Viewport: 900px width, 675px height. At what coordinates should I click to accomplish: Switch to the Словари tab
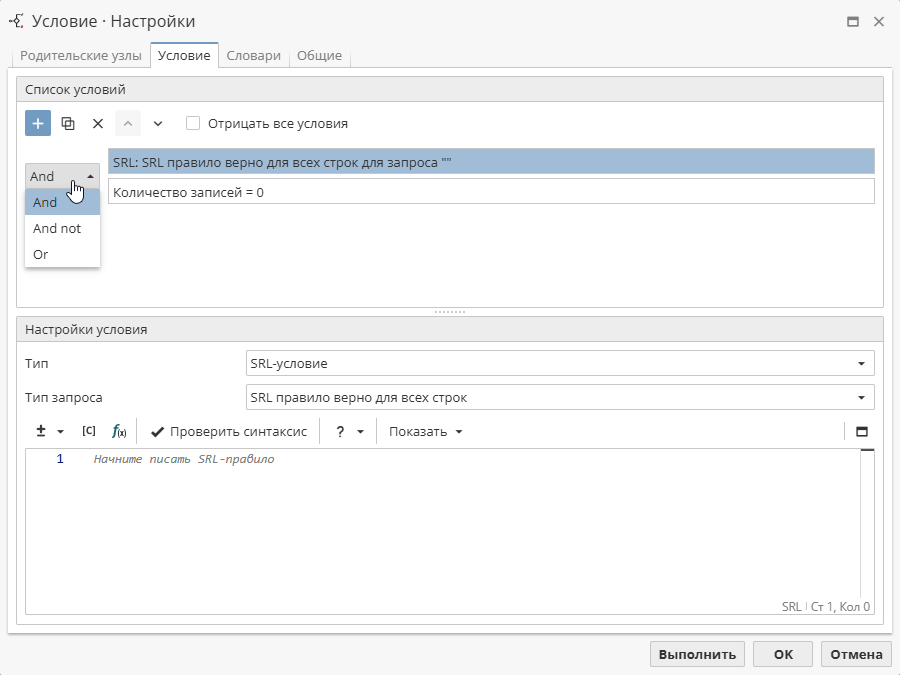point(253,56)
